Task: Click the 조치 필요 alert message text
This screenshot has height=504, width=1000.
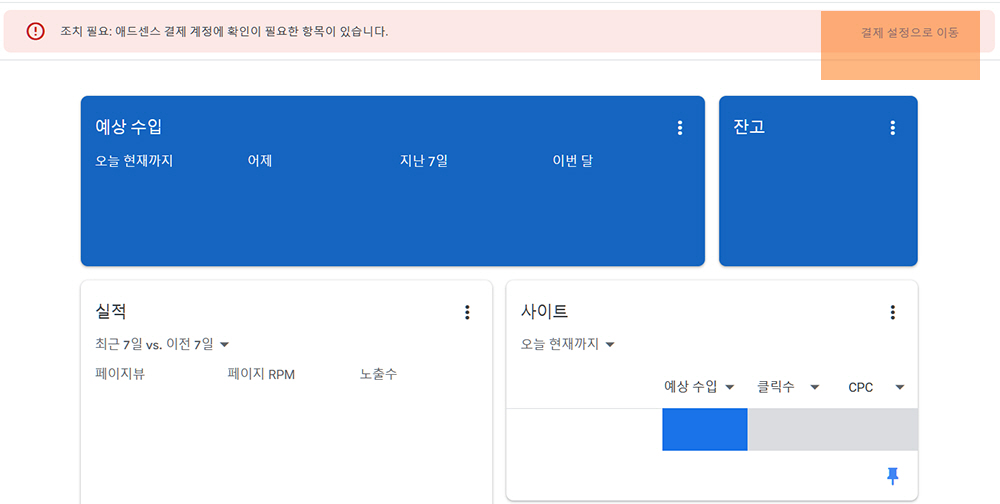Action: click(x=224, y=31)
